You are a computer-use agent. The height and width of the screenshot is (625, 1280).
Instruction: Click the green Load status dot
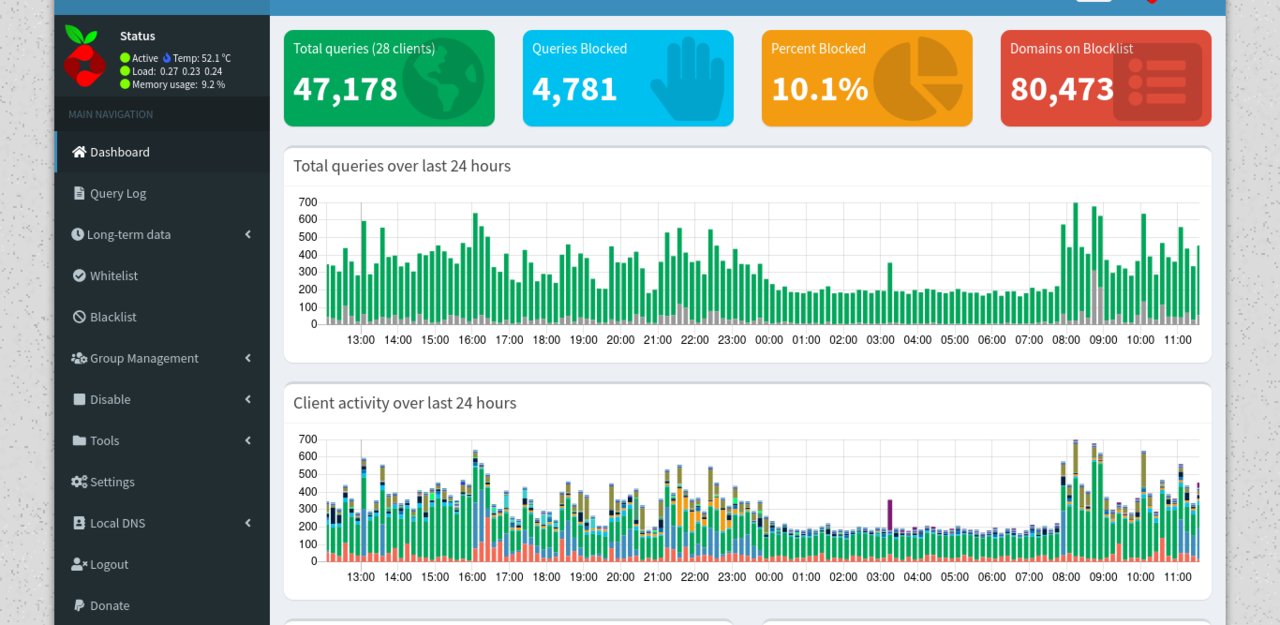pyautogui.click(x=125, y=71)
